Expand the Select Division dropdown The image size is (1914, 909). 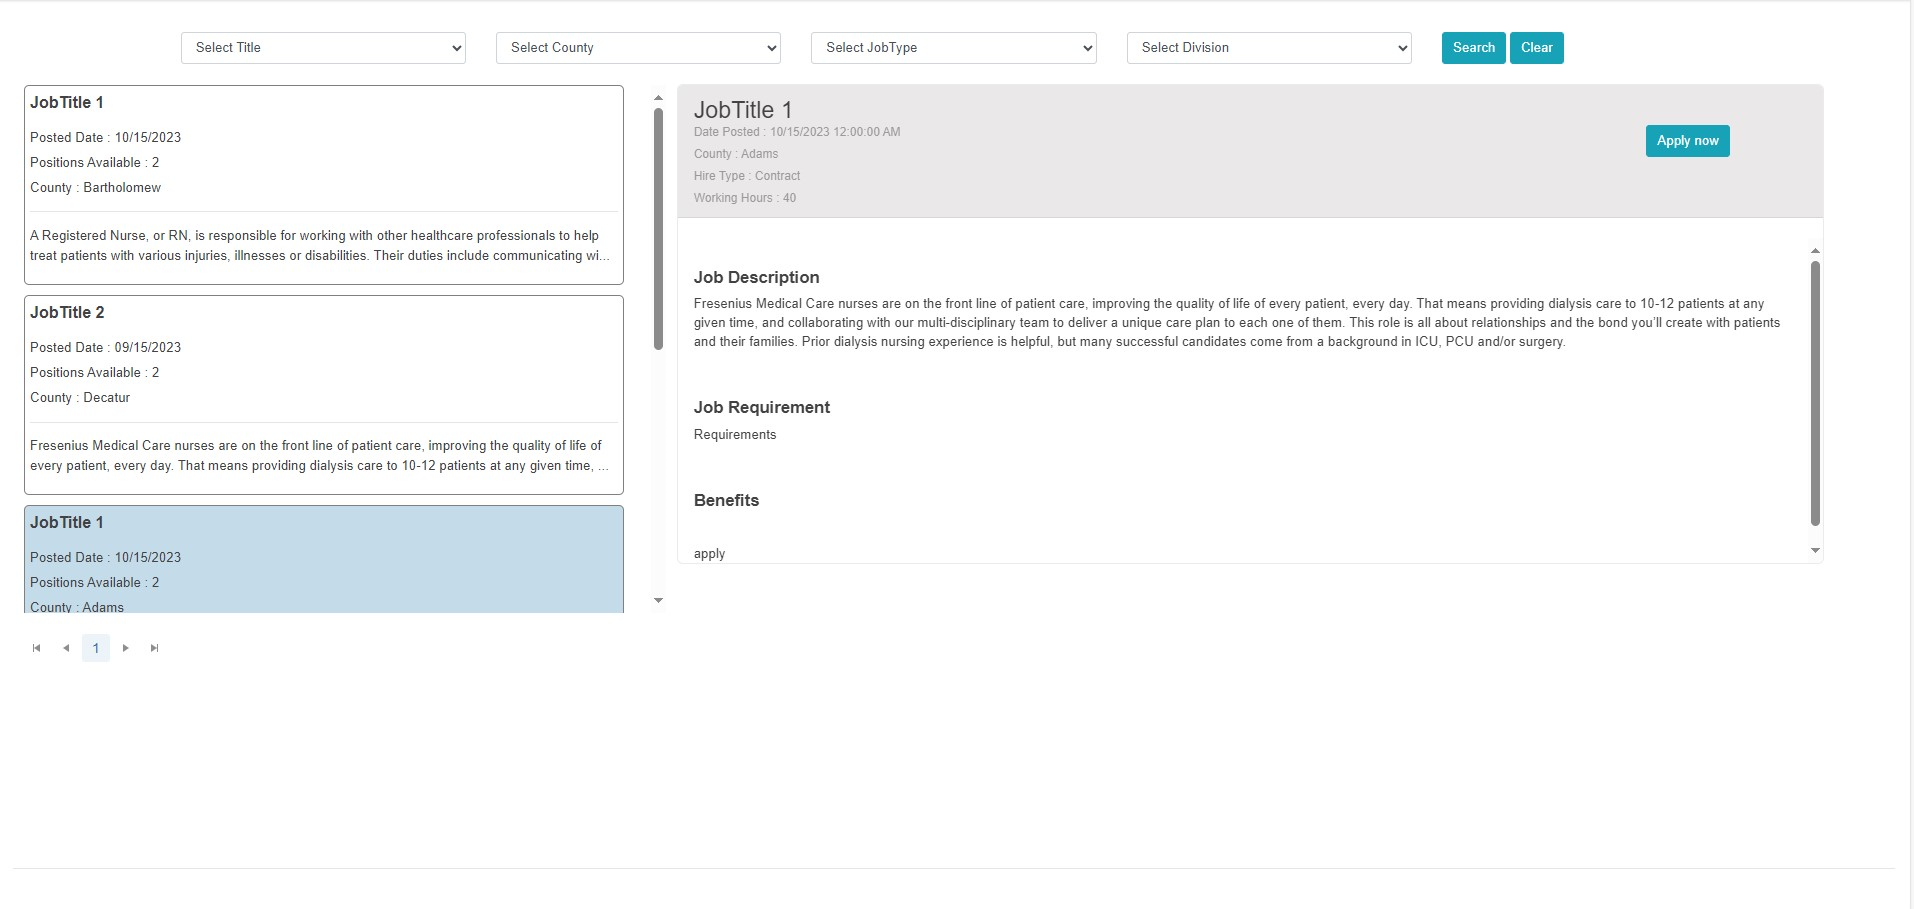coord(1268,48)
